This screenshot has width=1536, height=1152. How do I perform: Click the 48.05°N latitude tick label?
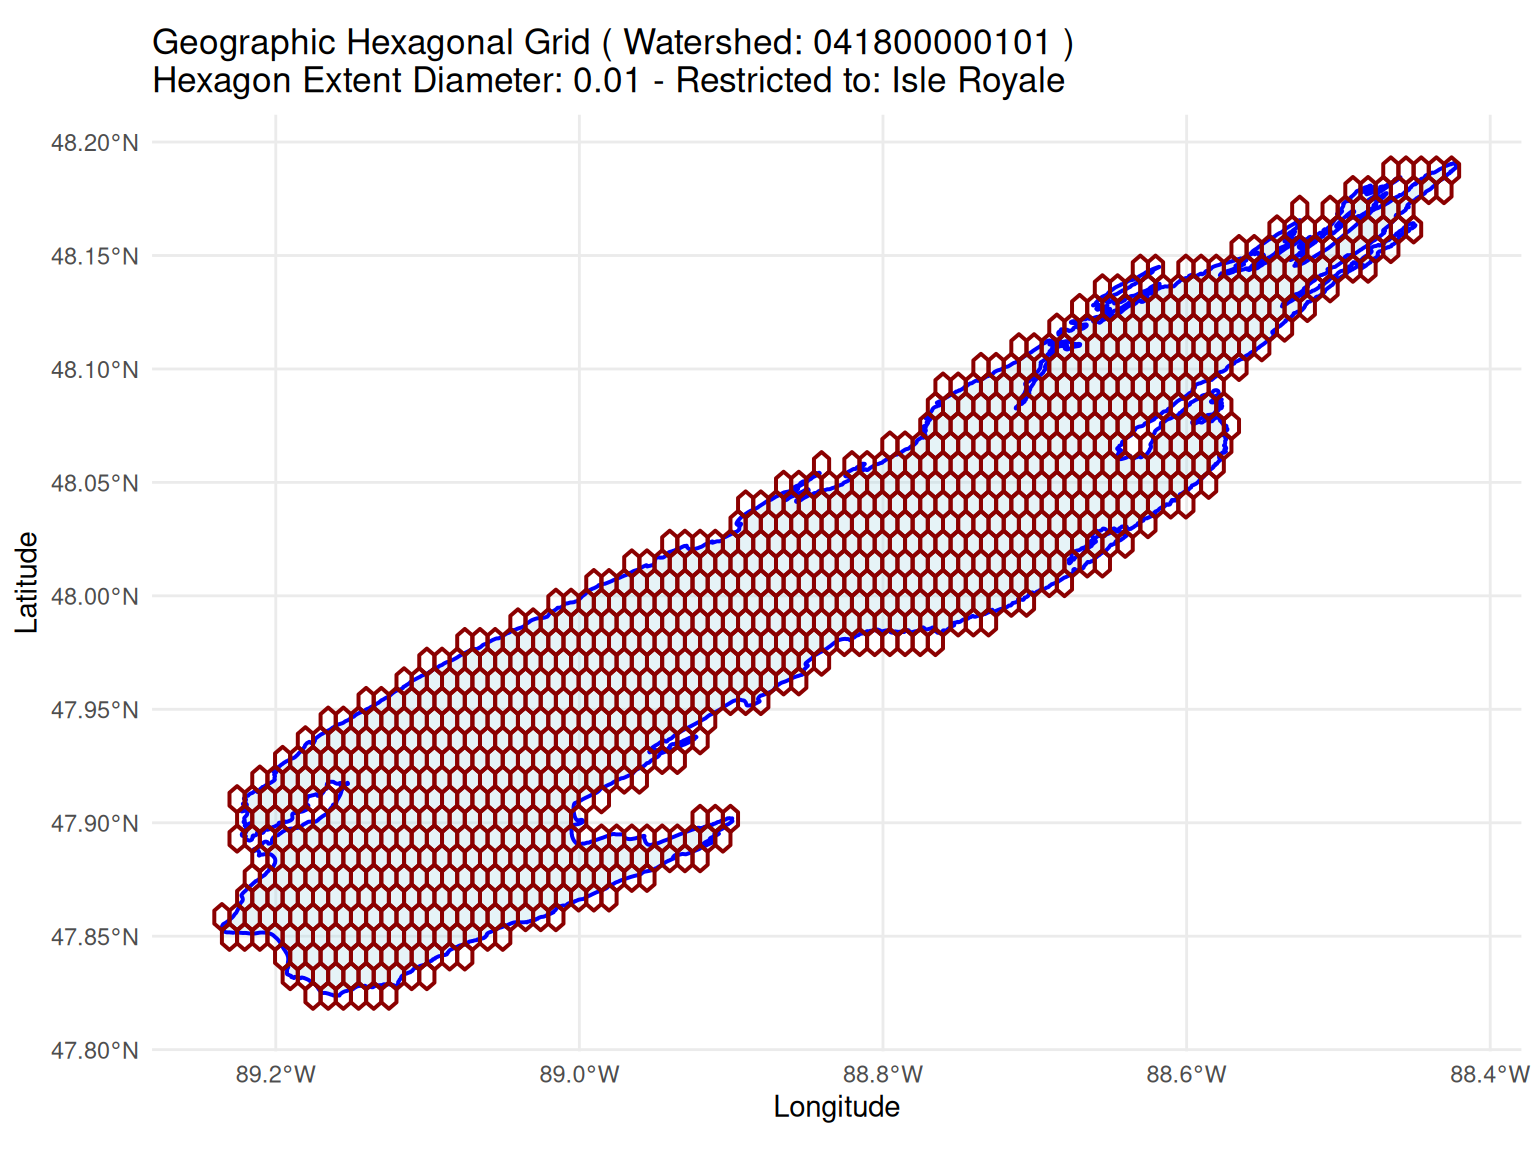point(95,483)
